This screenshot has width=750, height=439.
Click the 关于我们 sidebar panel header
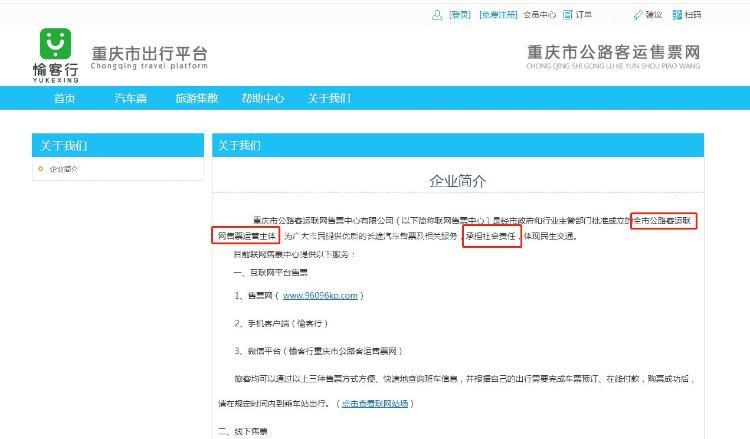(x=118, y=145)
